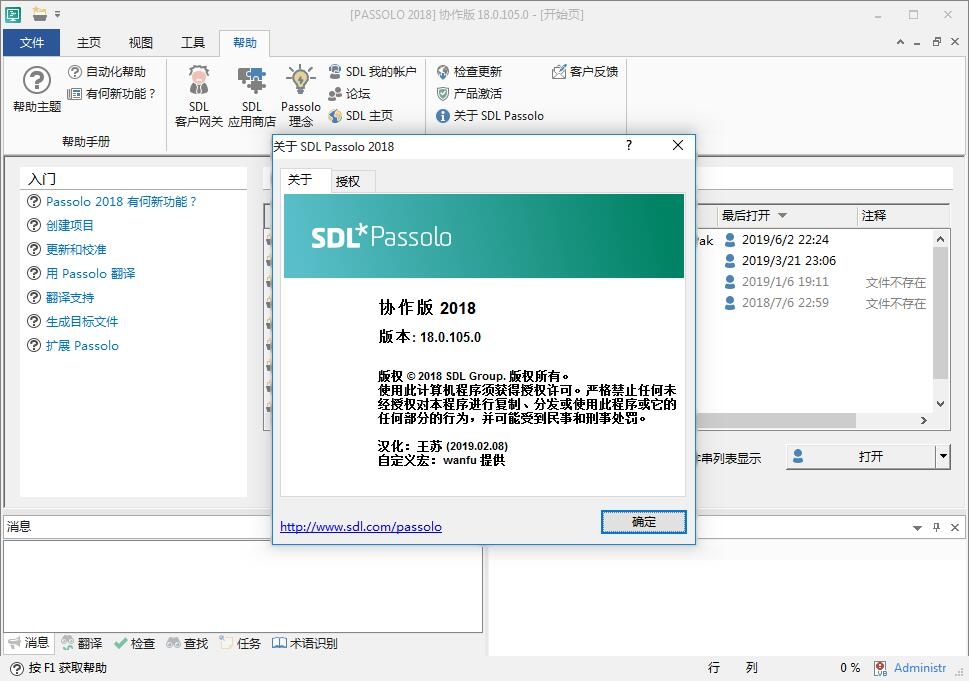Select the 2018/7/6 22:59 project row
Viewport: 969px width, 681px height.
(816, 303)
